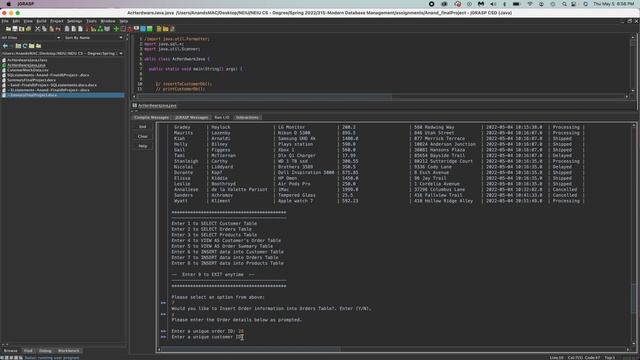Open the All Files filter dropdown
Viewport: 640px width, 360px height.
coord(31,38)
